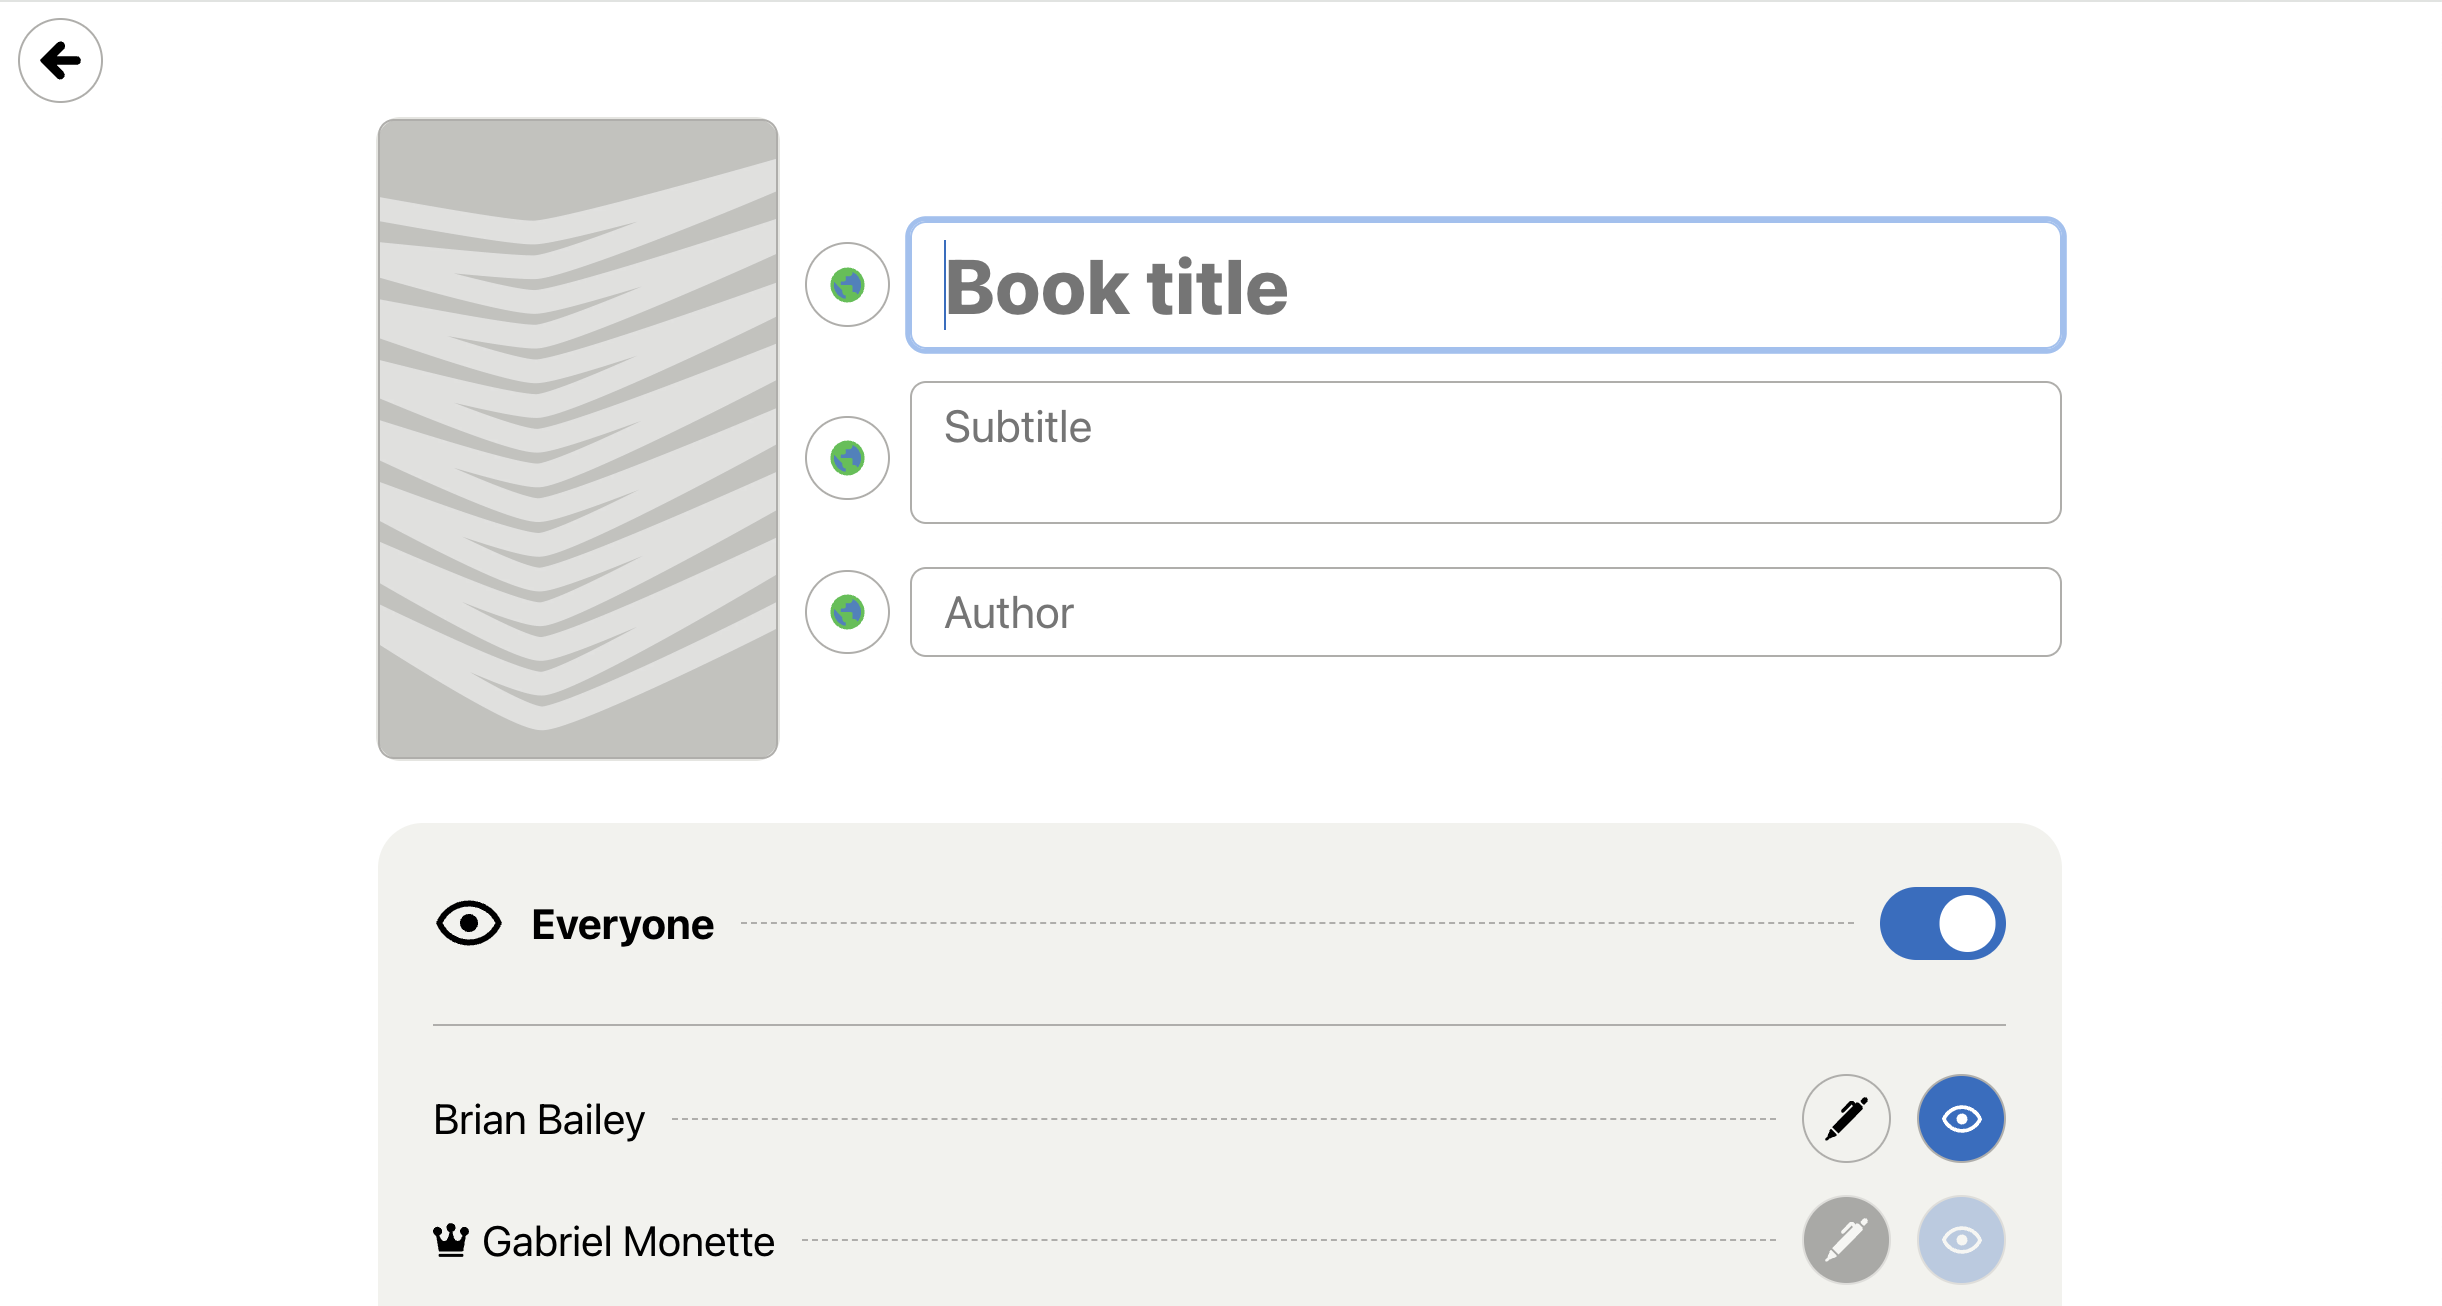This screenshot has width=2442, height=1306.
Task: Turn off the Everyone toggle switch
Action: 1941,923
